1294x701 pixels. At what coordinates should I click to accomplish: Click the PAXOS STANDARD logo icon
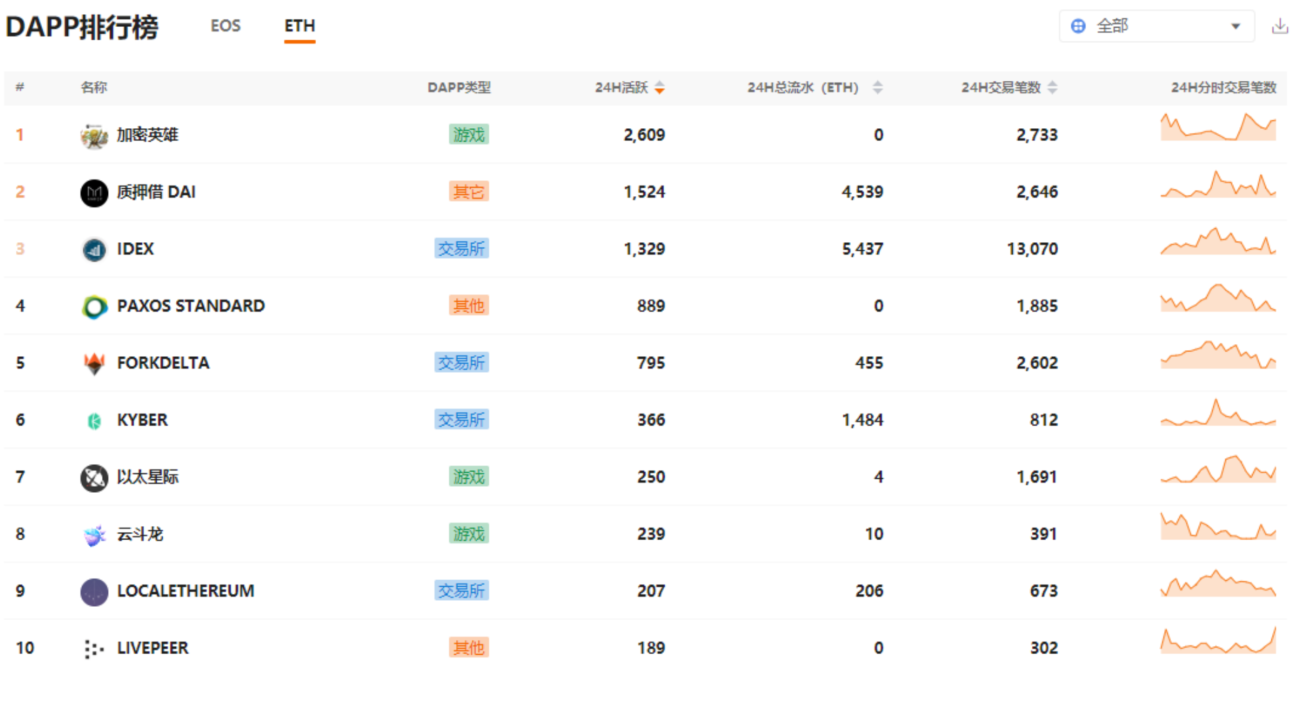(94, 307)
